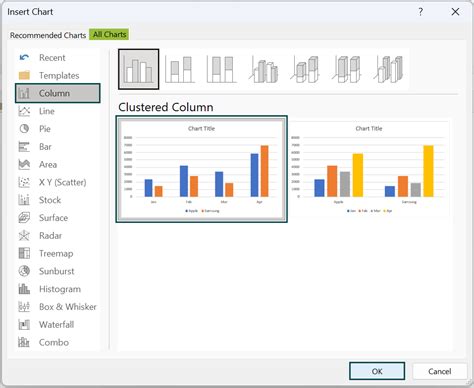Select the Templates label in chart list
Screen dimensions: 474x388
coord(59,75)
